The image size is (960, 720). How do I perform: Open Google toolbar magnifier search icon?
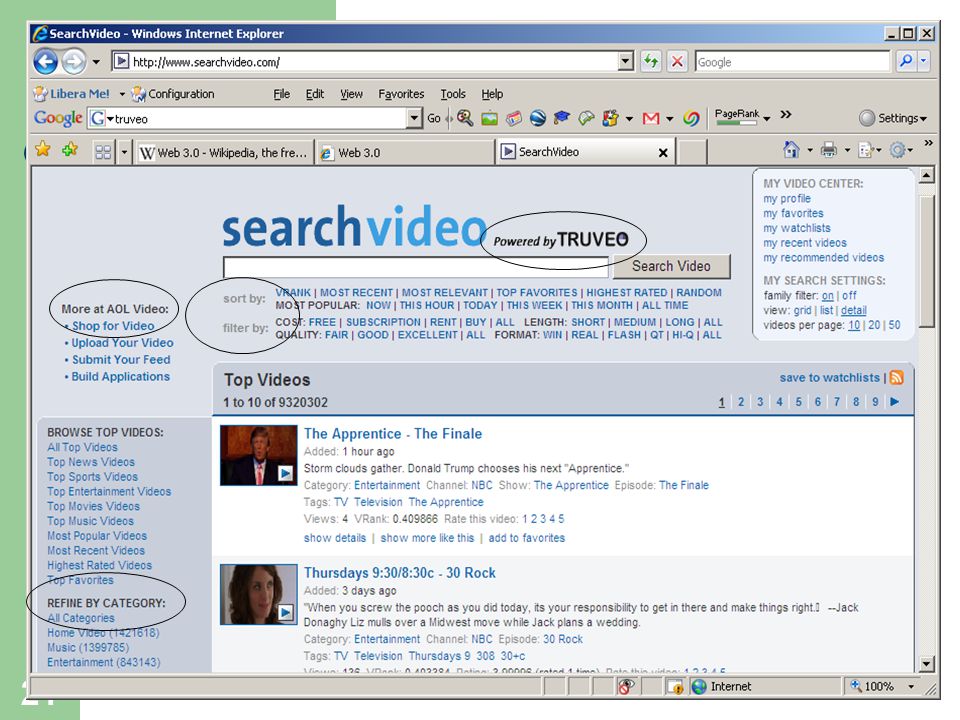point(465,118)
